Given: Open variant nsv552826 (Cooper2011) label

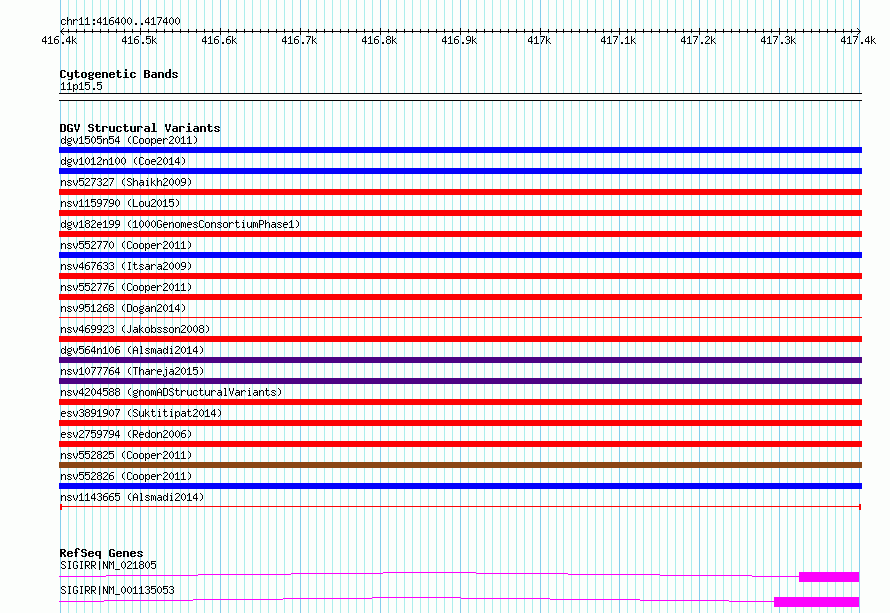Looking at the screenshot, I should click(126, 476).
